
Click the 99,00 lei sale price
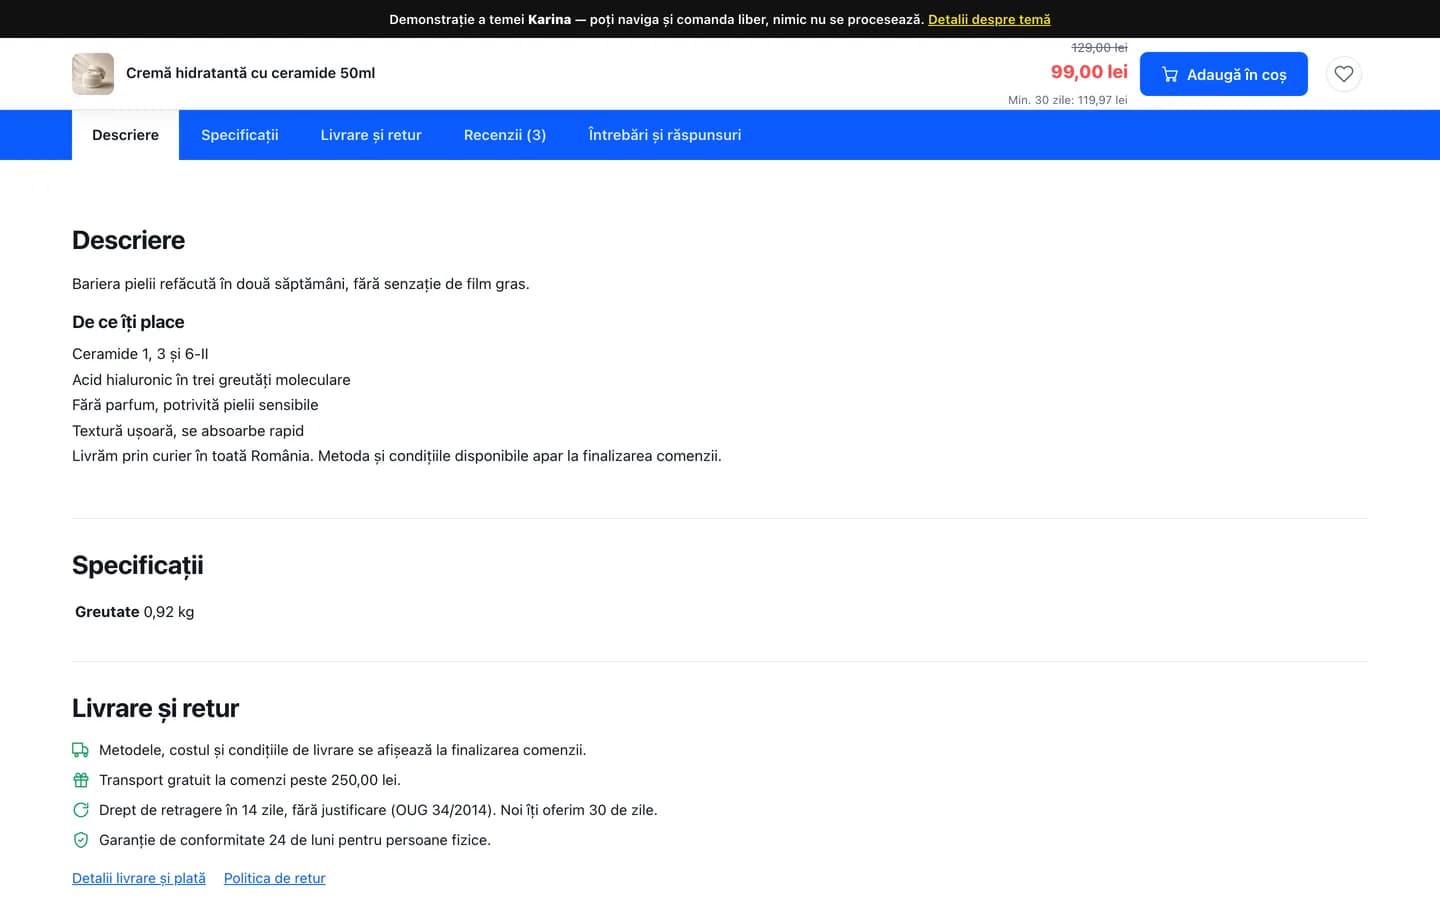click(1089, 72)
